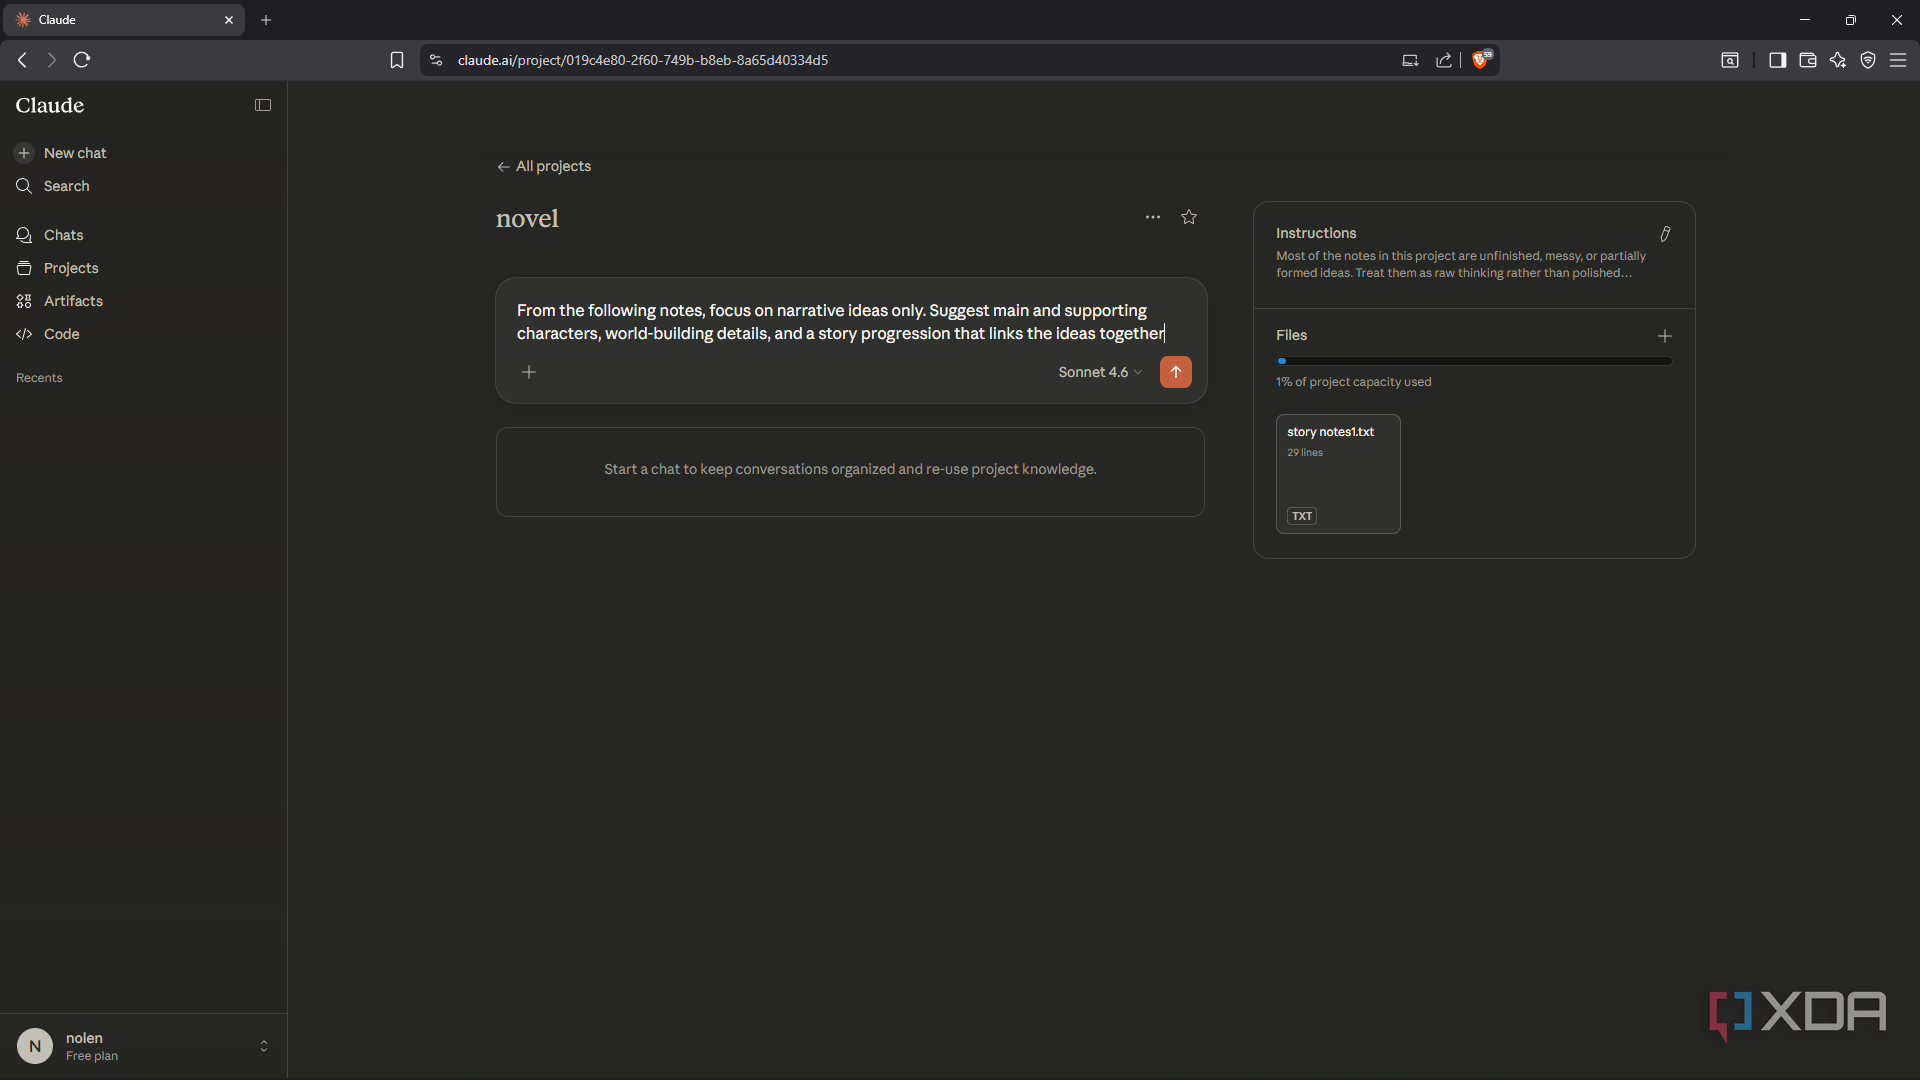Open site settings icon in address bar
This screenshot has width=1920, height=1080.
[436, 60]
